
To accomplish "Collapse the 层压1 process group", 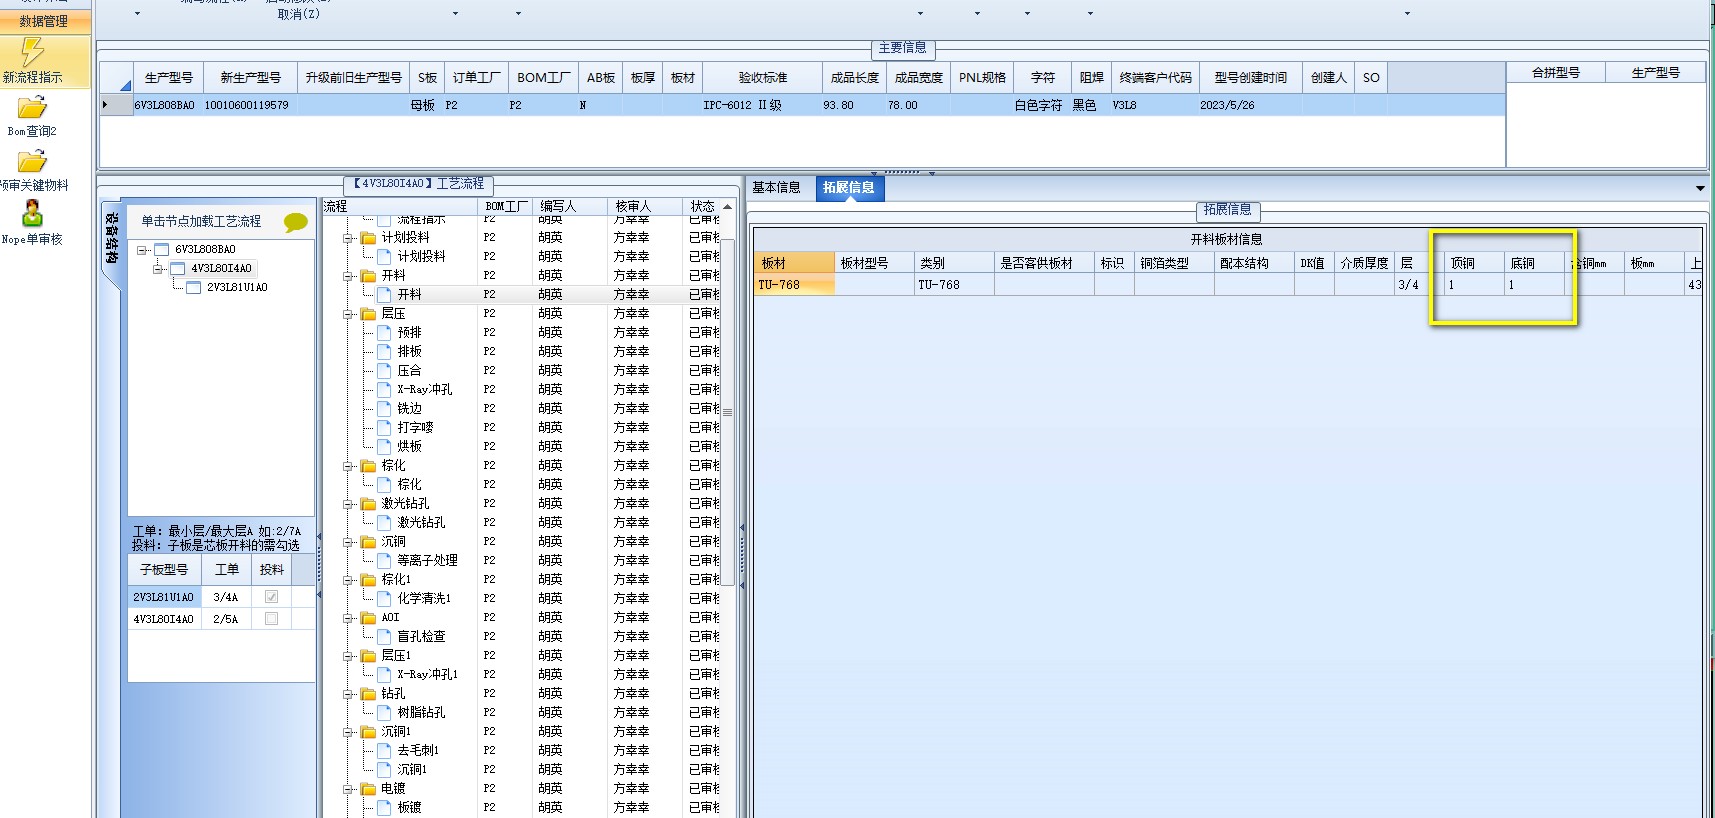I will 348,657.
